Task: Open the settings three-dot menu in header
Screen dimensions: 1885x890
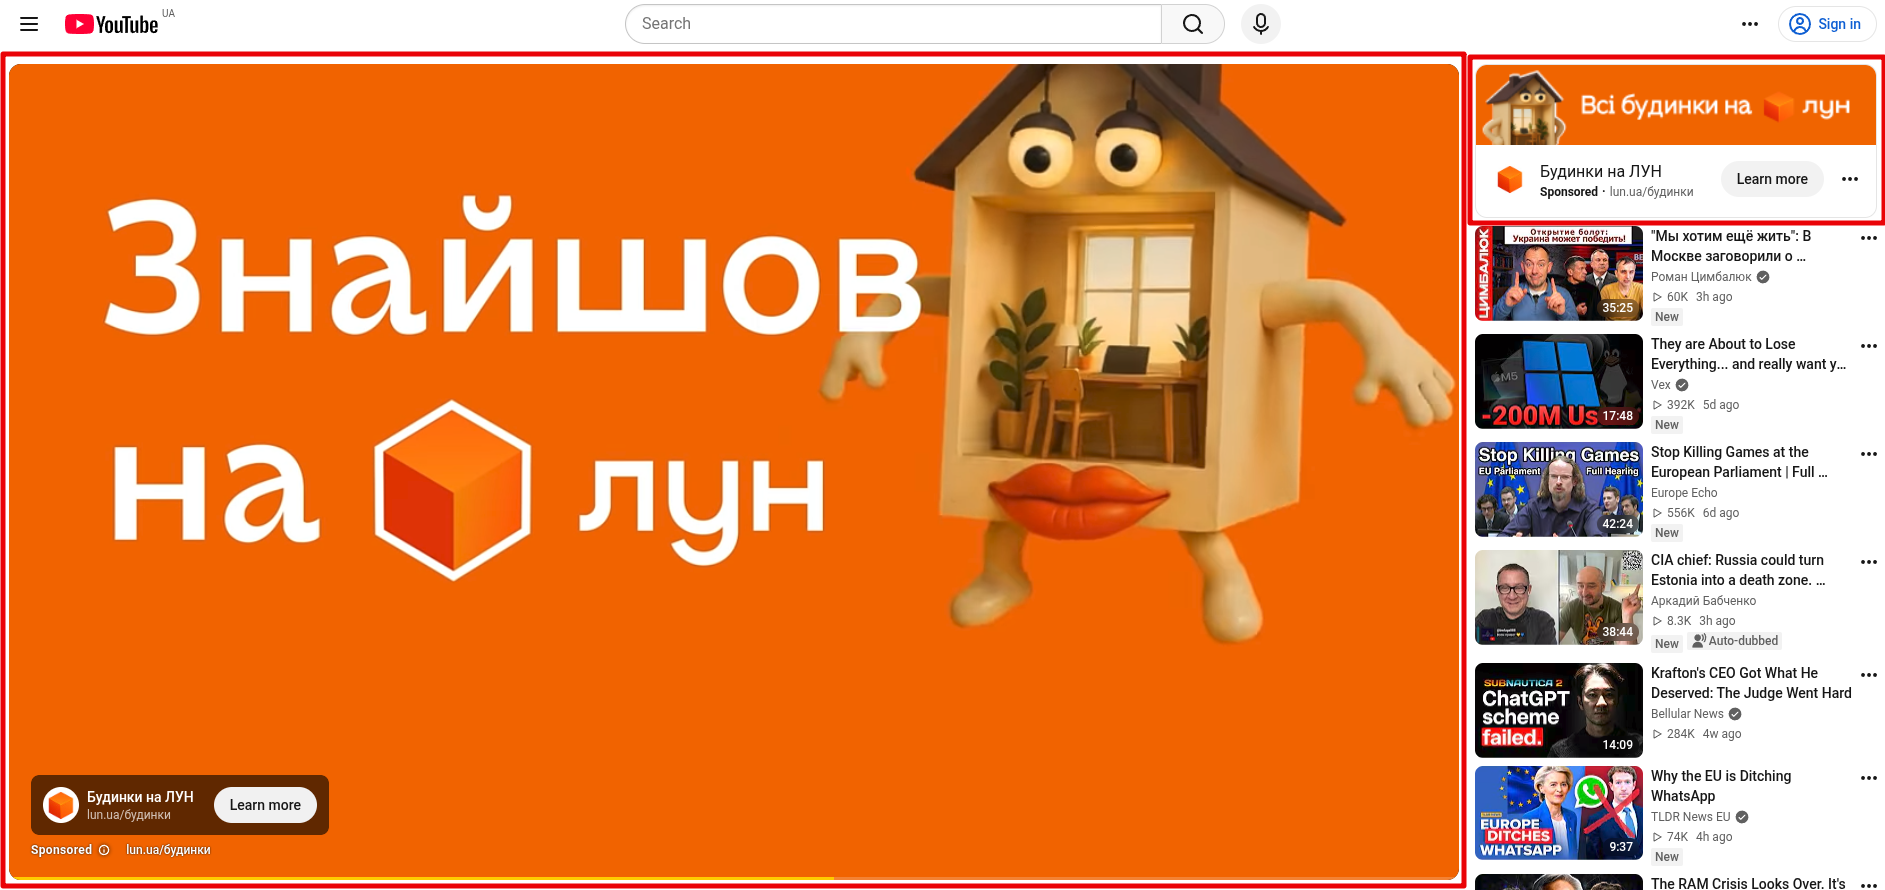Action: (x=1750, y=24)
